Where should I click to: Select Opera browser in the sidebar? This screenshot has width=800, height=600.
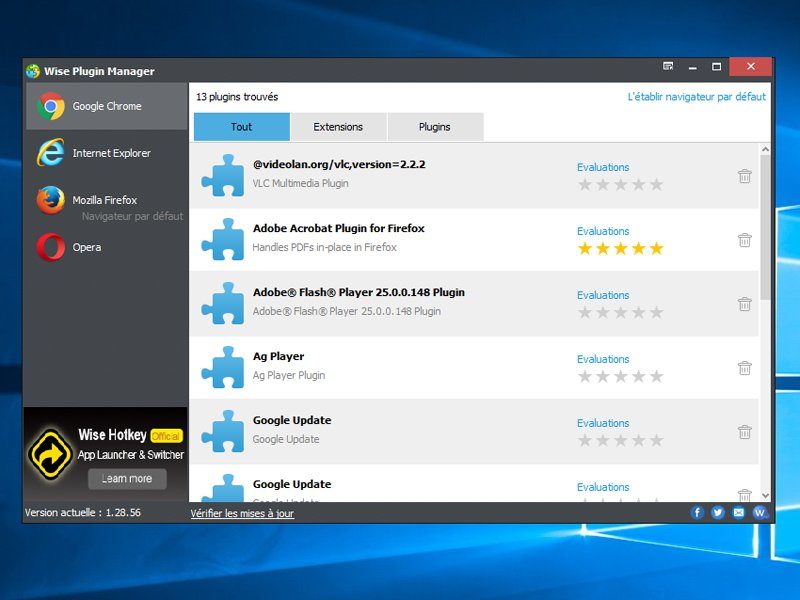tap(107, 247)
